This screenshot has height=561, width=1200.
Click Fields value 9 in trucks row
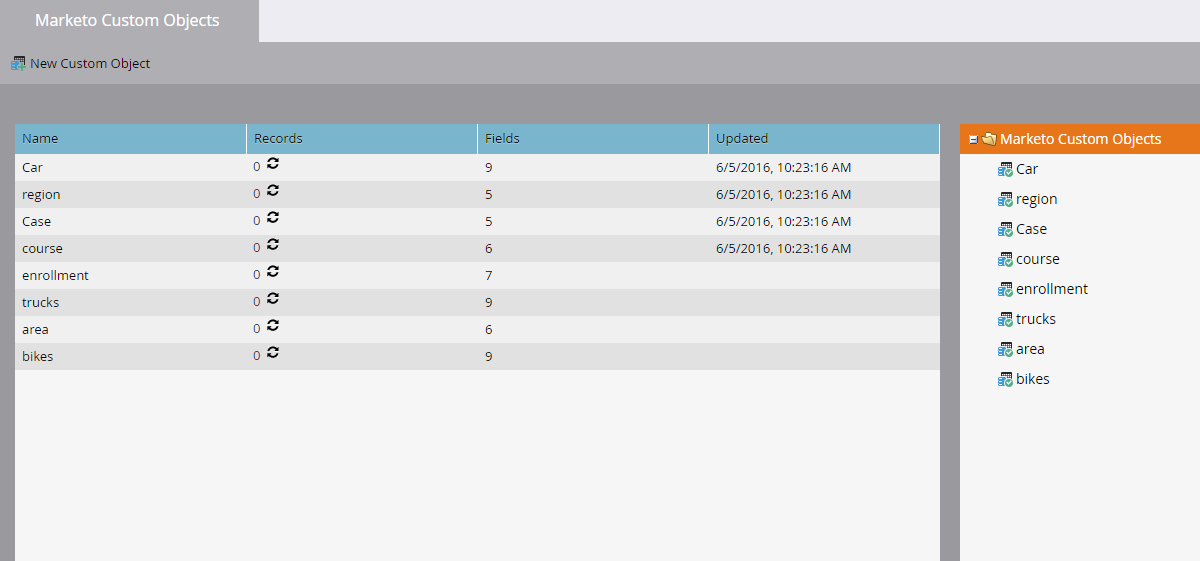coord(488,302)
